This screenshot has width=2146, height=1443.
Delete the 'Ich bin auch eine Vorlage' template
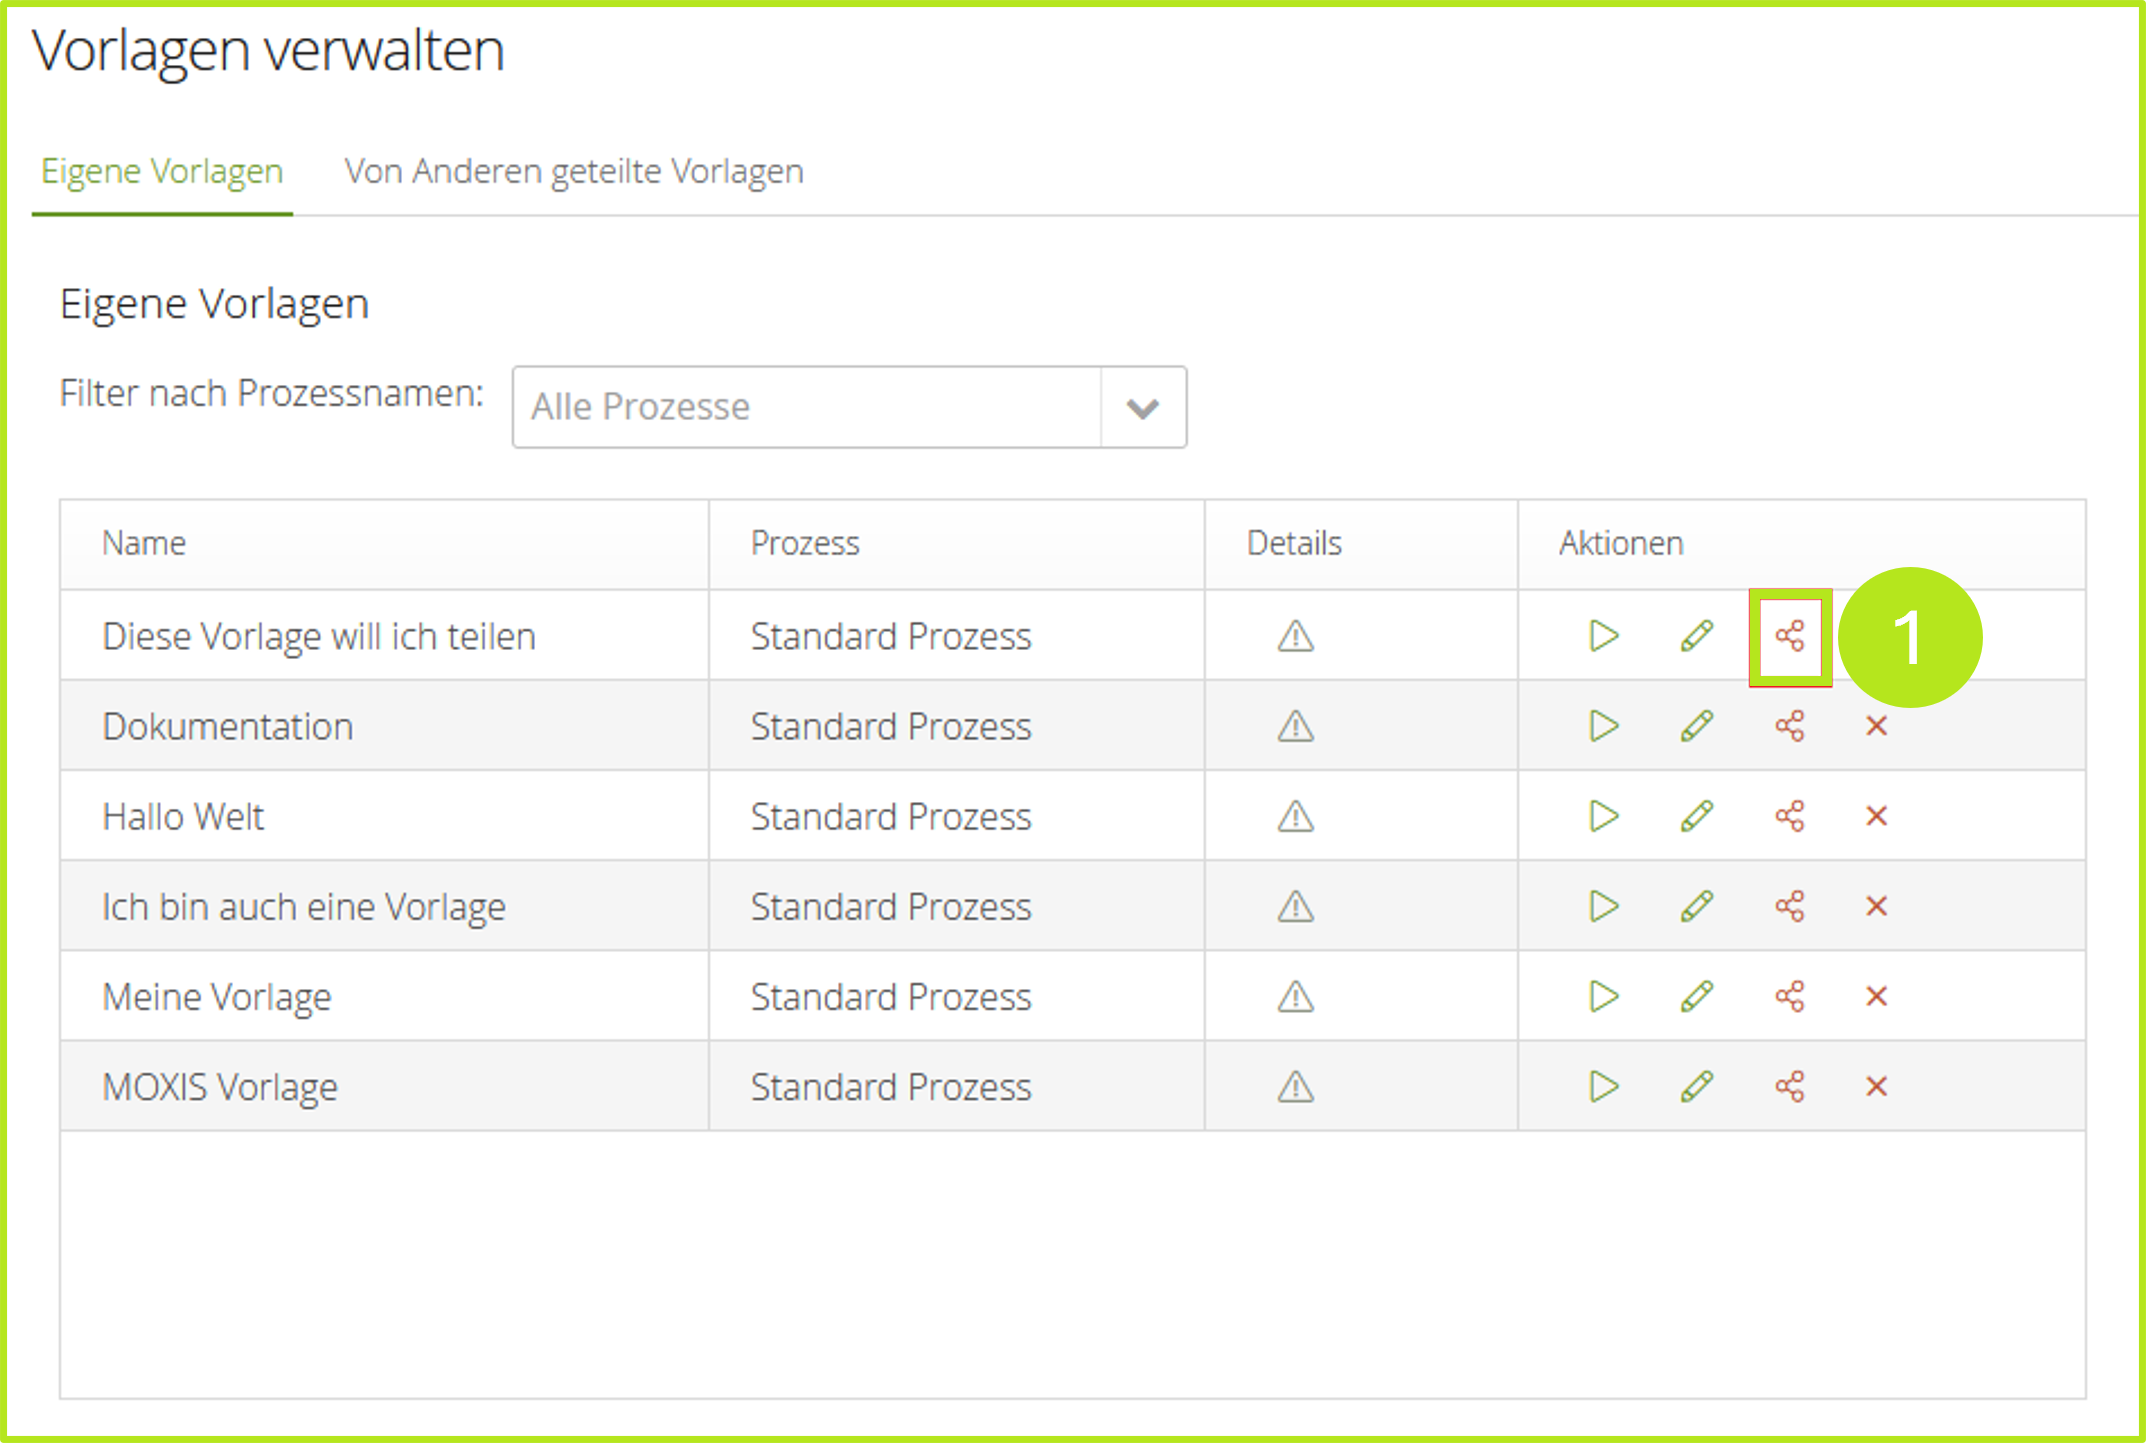1876,906
